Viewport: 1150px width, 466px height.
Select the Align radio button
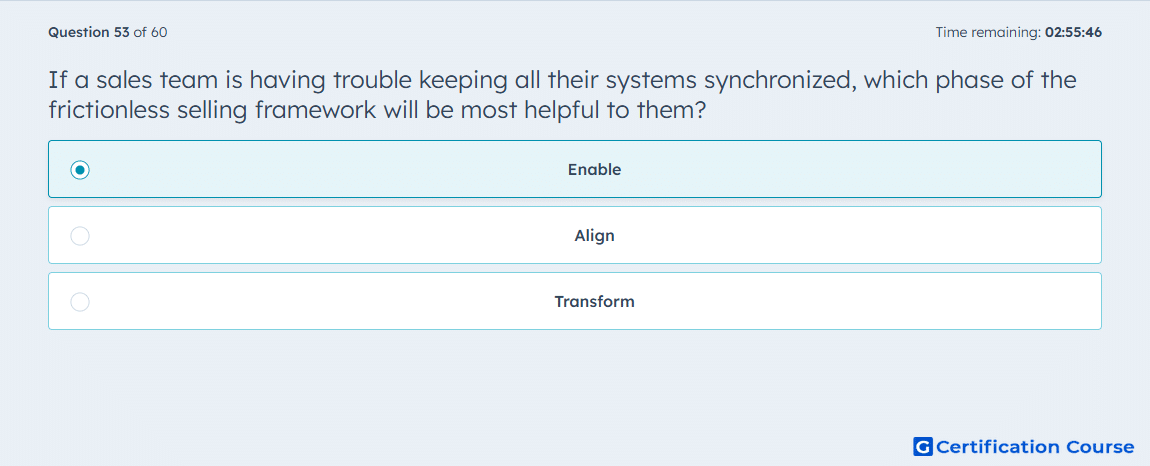click(x=80, y=236)
